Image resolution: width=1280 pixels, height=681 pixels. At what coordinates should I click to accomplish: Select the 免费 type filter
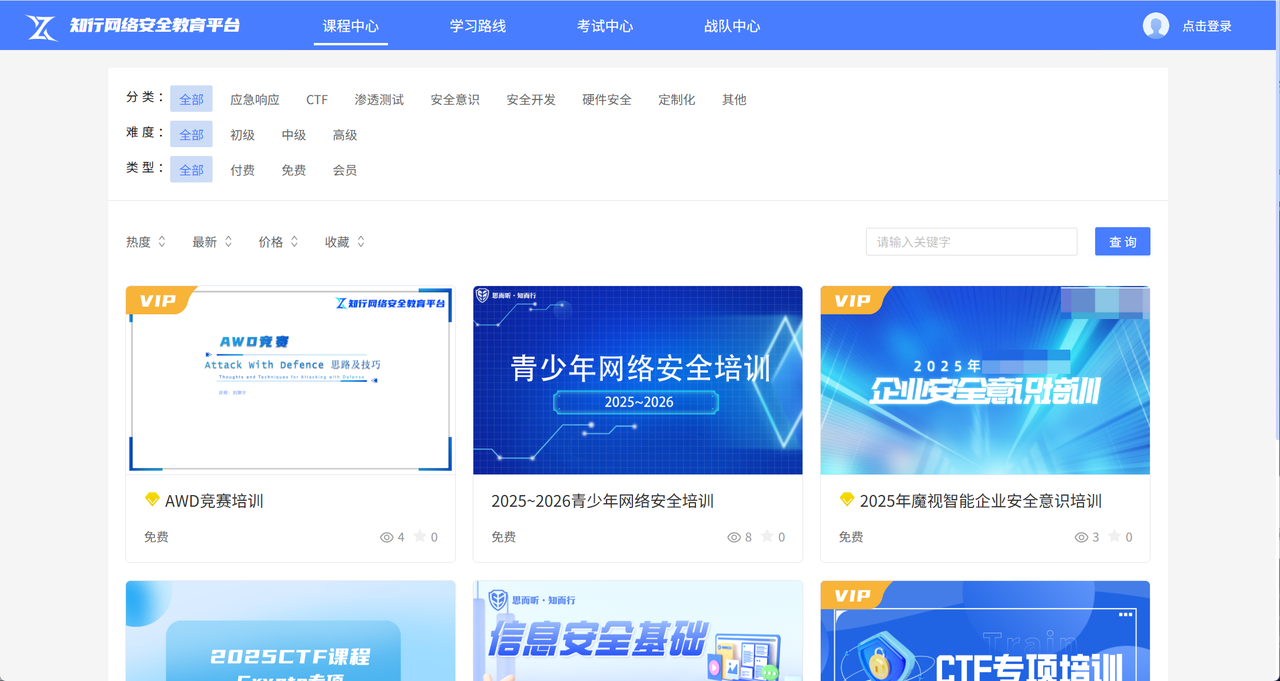(294, 170)
